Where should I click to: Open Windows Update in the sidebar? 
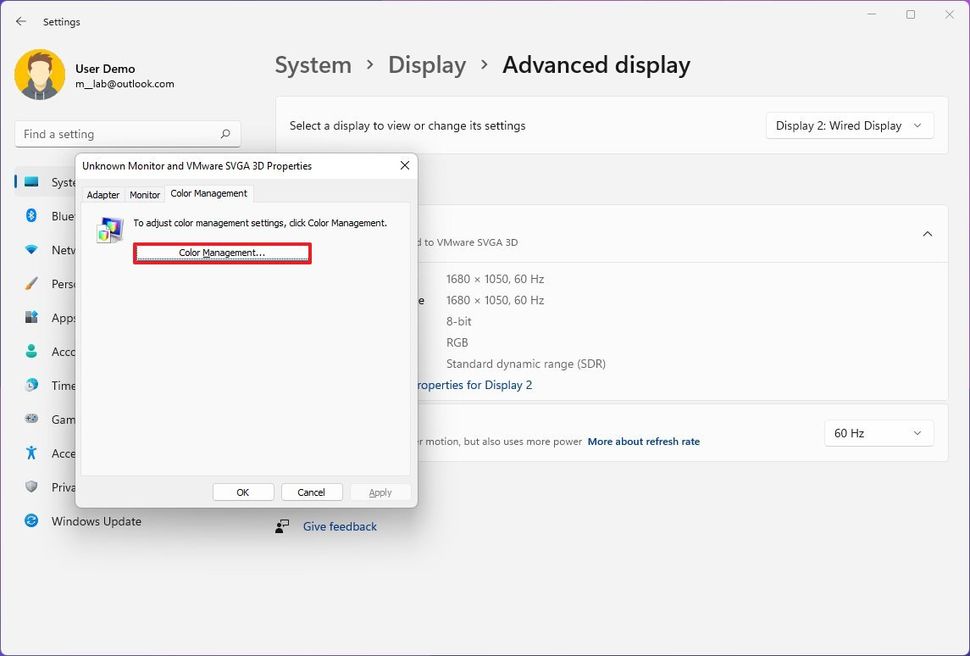(x=96, y=521)
